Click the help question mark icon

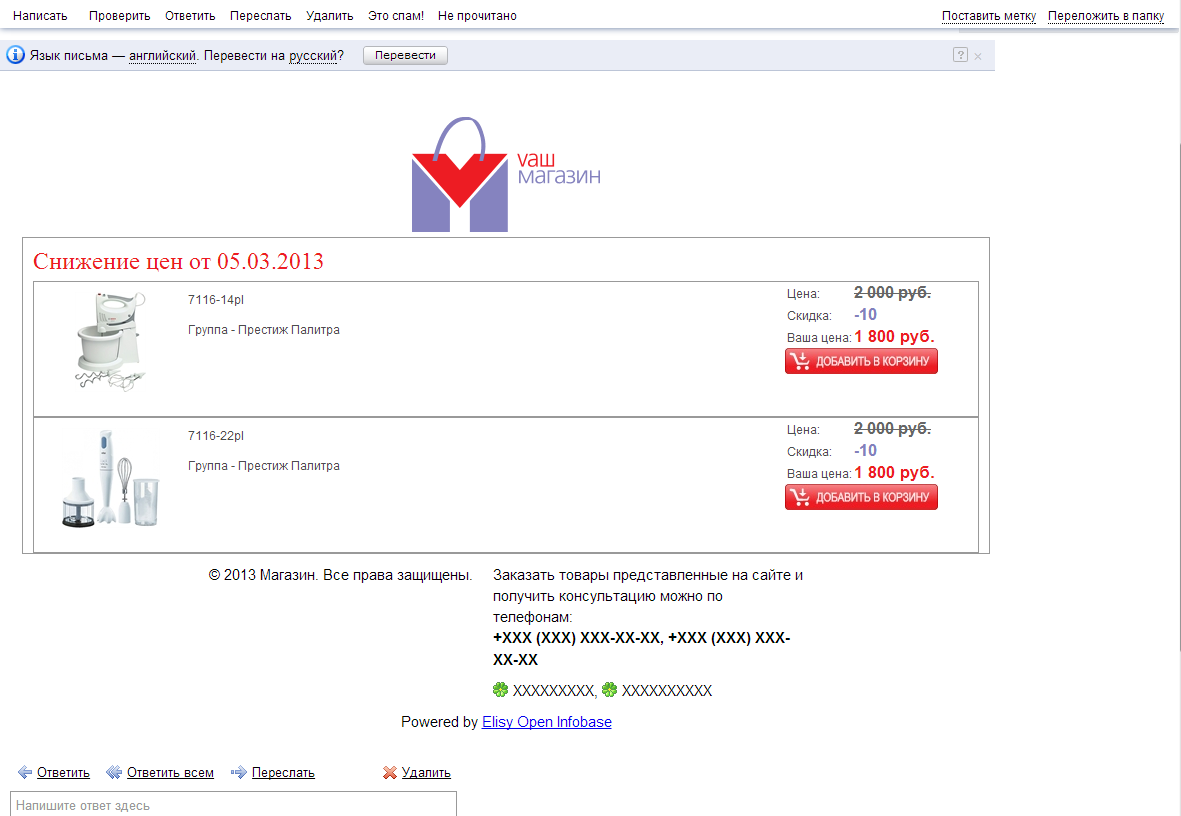960,55
